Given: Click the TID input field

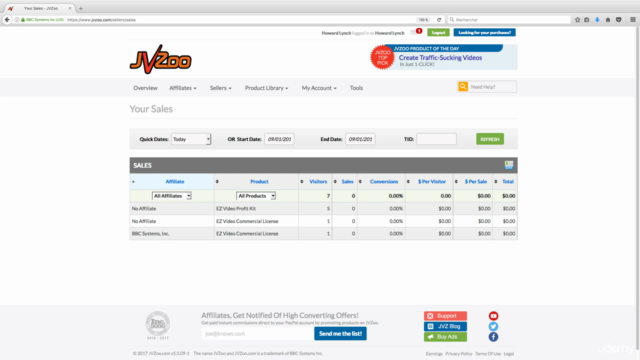Looking at the screenshot, I should coord(436,139).
